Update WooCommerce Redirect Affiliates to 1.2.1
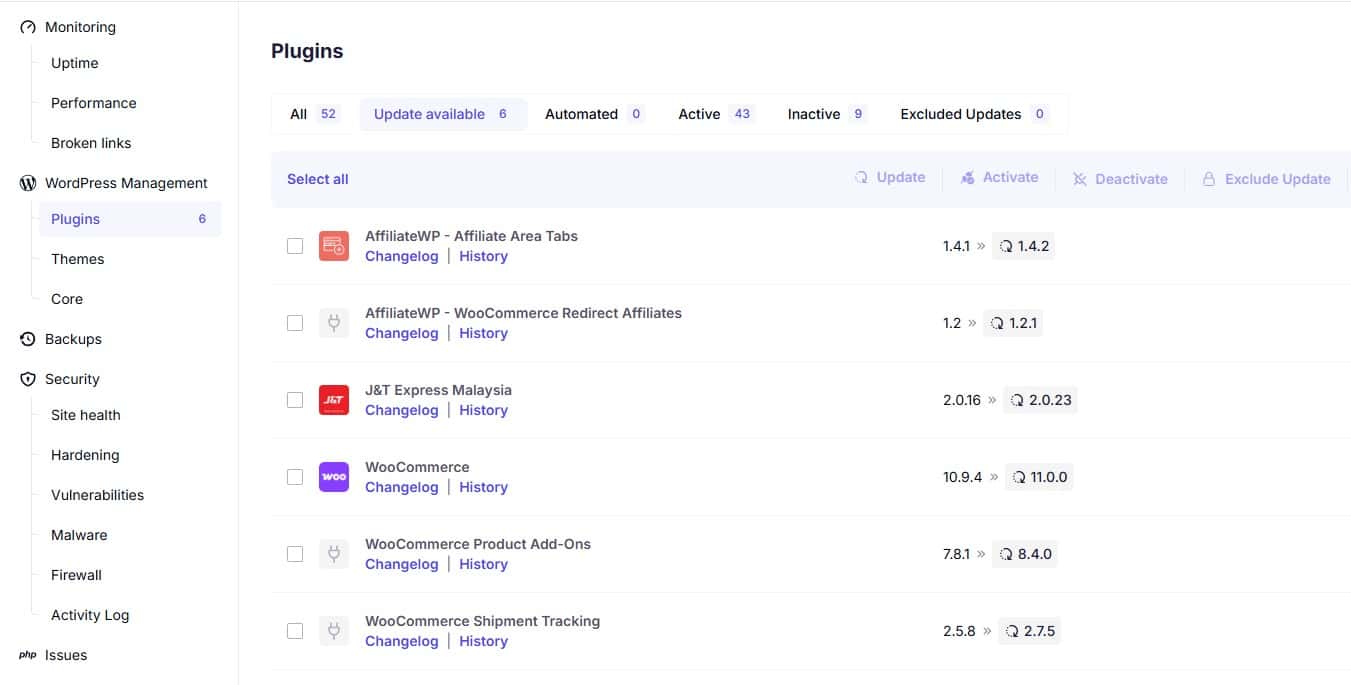This screenshot has height=685, width=1351. (x=1013, y=323)
